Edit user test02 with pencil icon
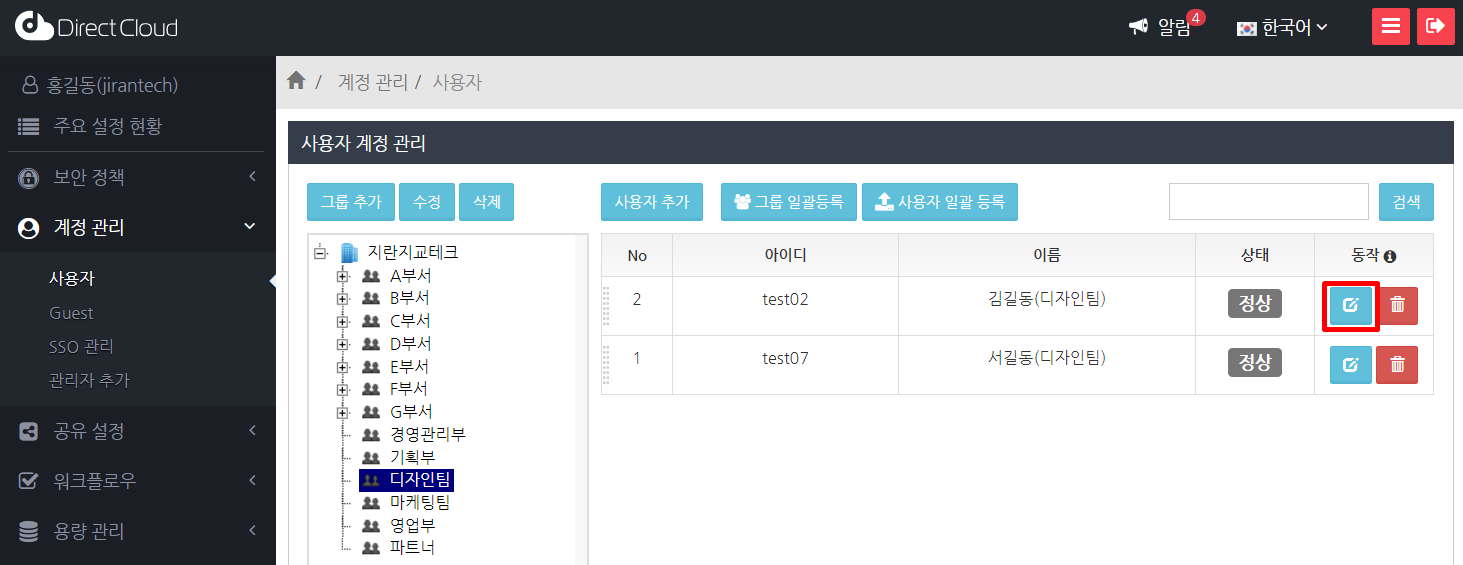The width and height of the screenshot is (1463, 565). tap(1351, 305)
